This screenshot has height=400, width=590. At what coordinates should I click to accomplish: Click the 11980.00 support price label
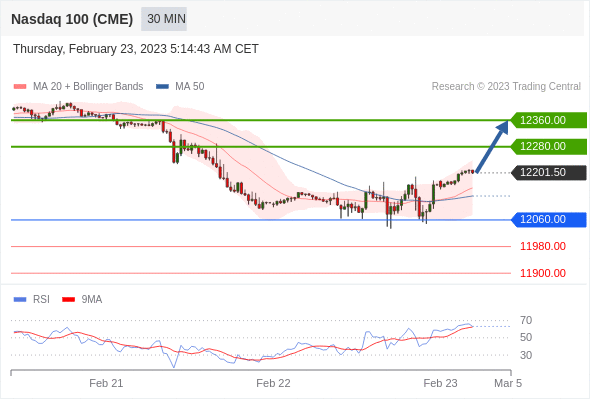click(x=543, y=246)
